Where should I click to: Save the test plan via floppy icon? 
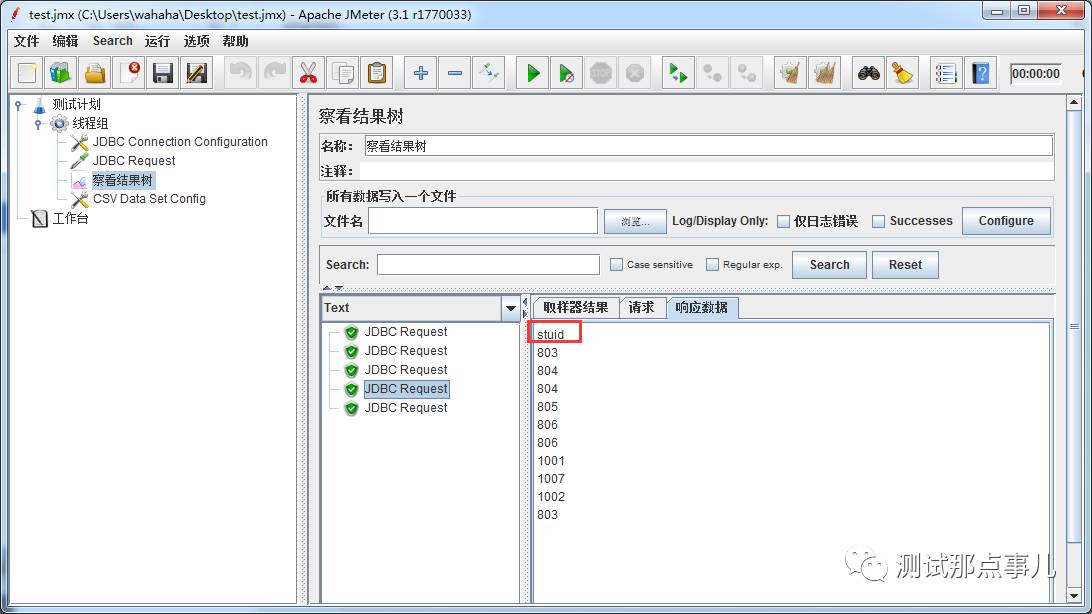coord(163,73)
